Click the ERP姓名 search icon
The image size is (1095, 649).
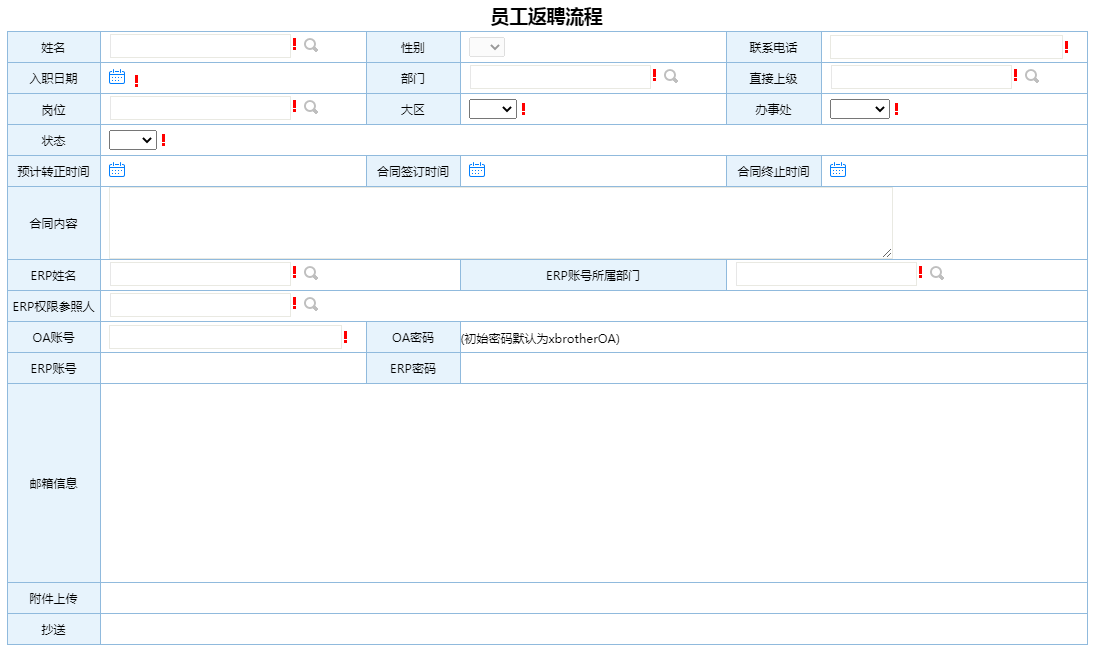[x=311, y=273]
